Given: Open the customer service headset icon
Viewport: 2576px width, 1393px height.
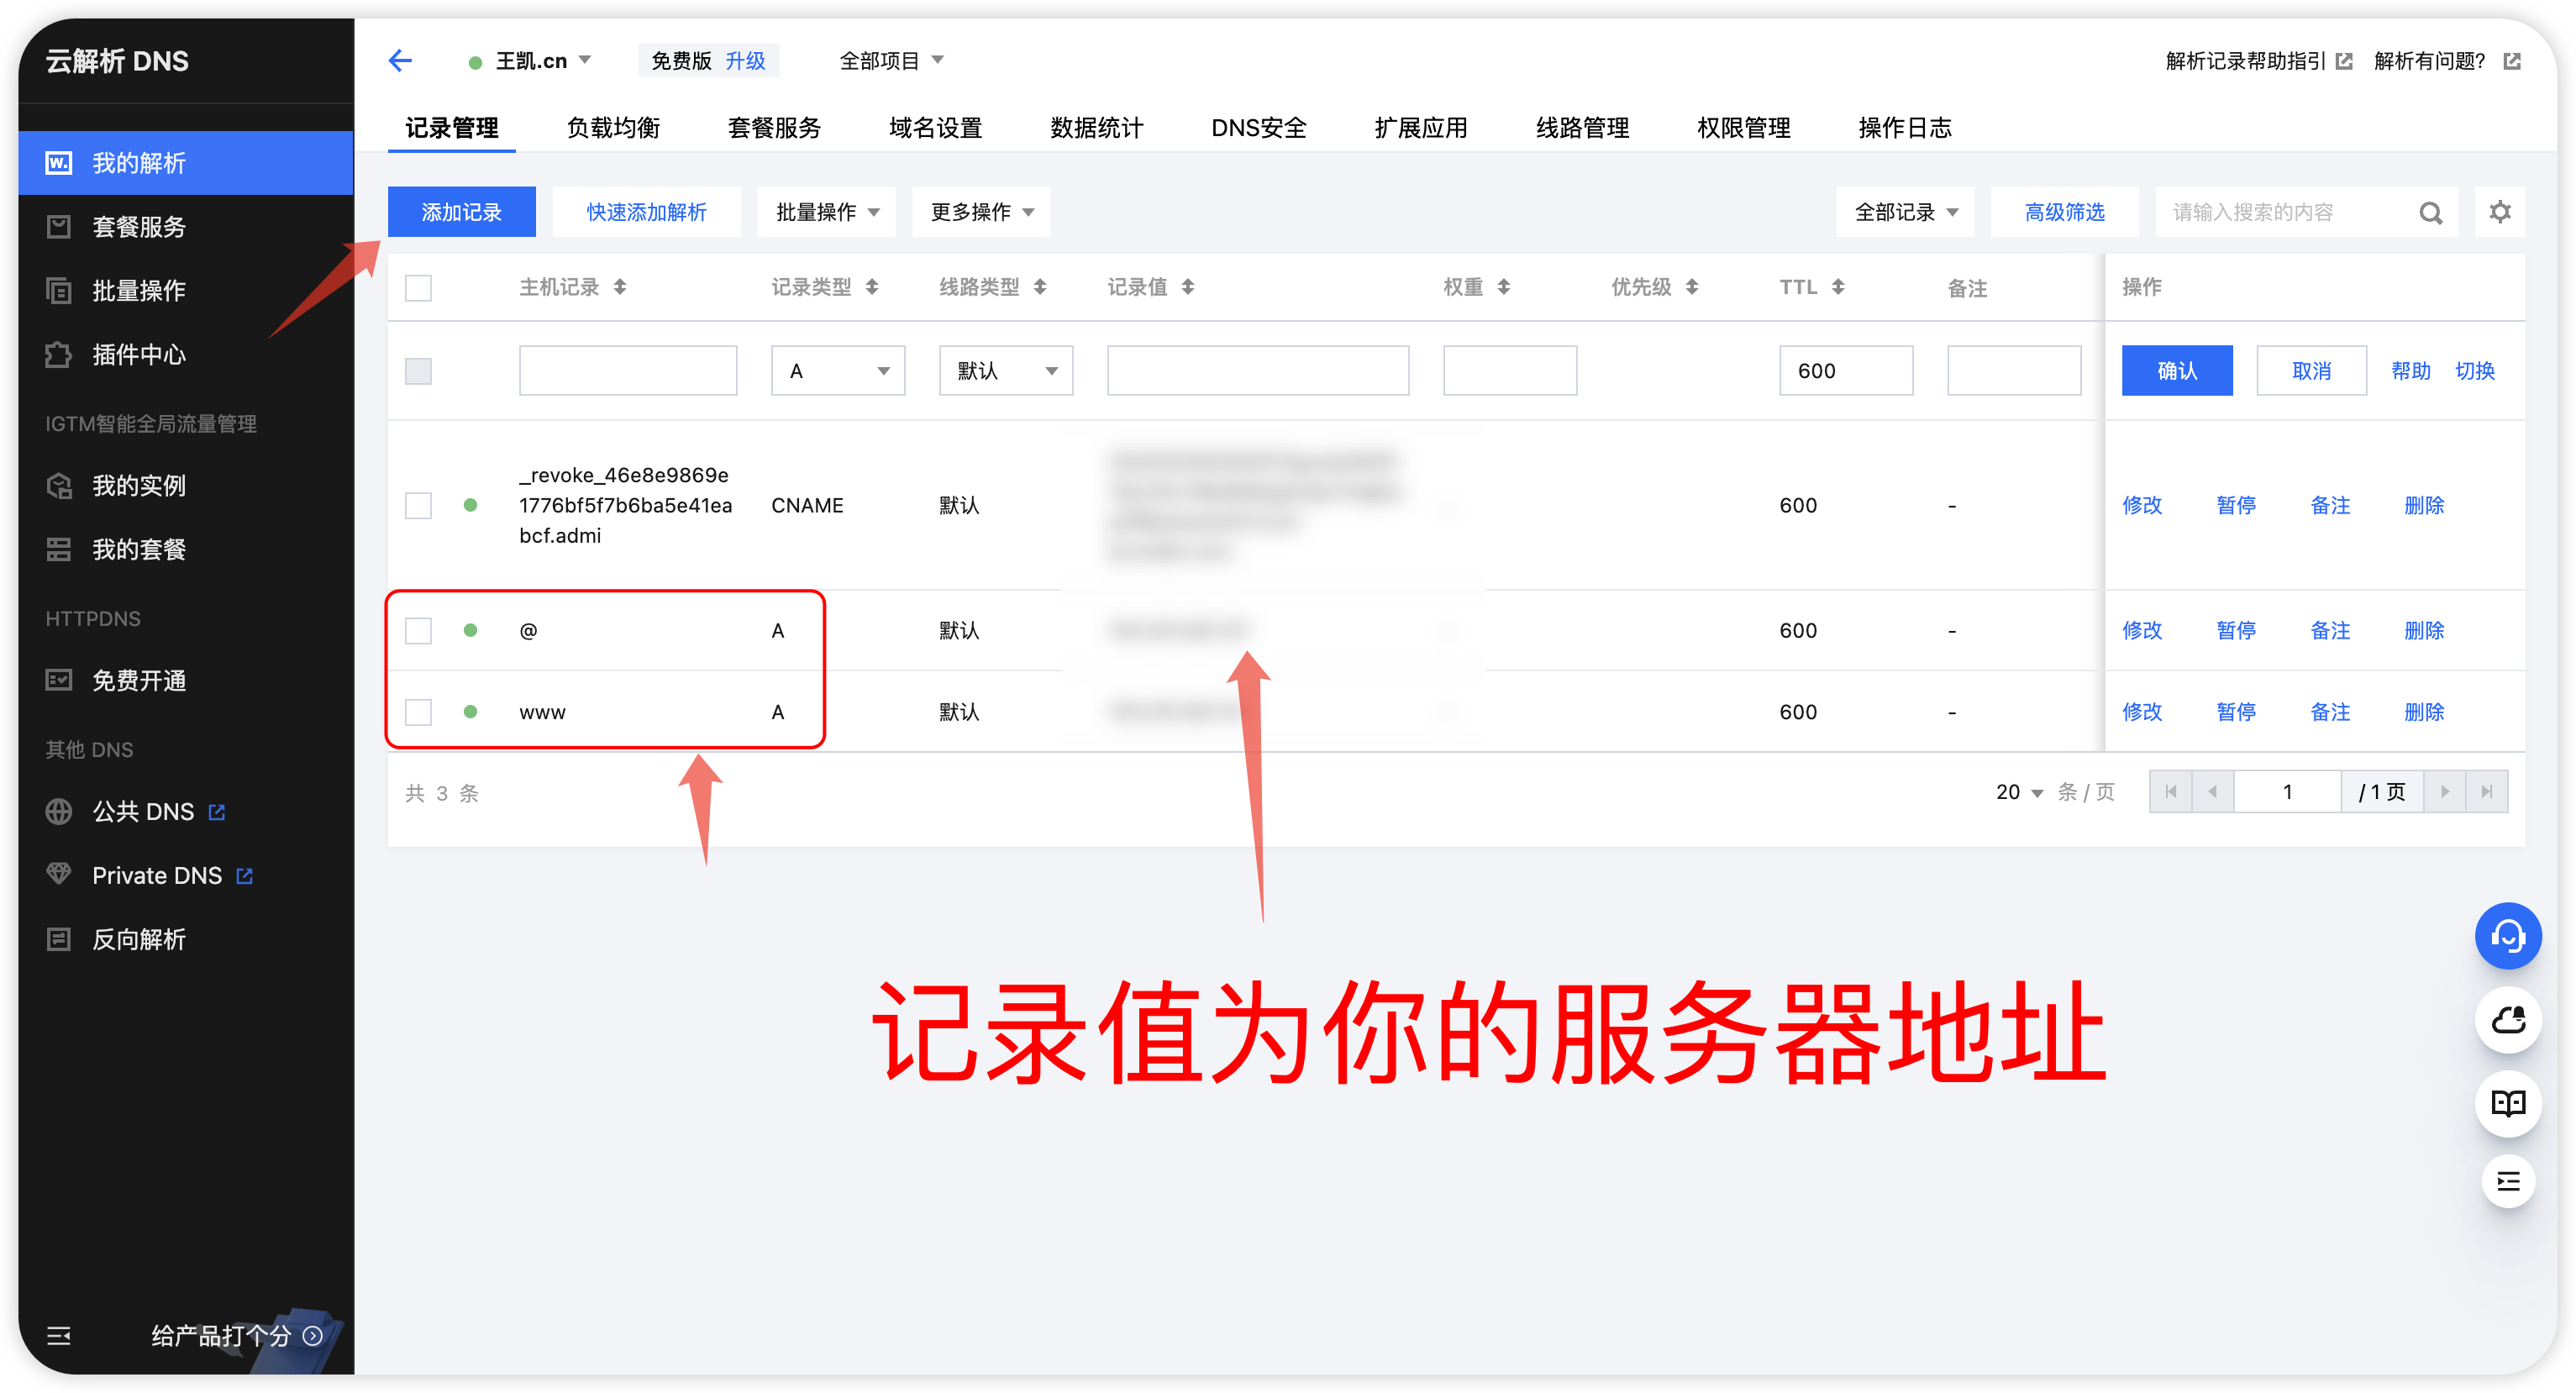Looking at the screenshot, I should 2507,936.
